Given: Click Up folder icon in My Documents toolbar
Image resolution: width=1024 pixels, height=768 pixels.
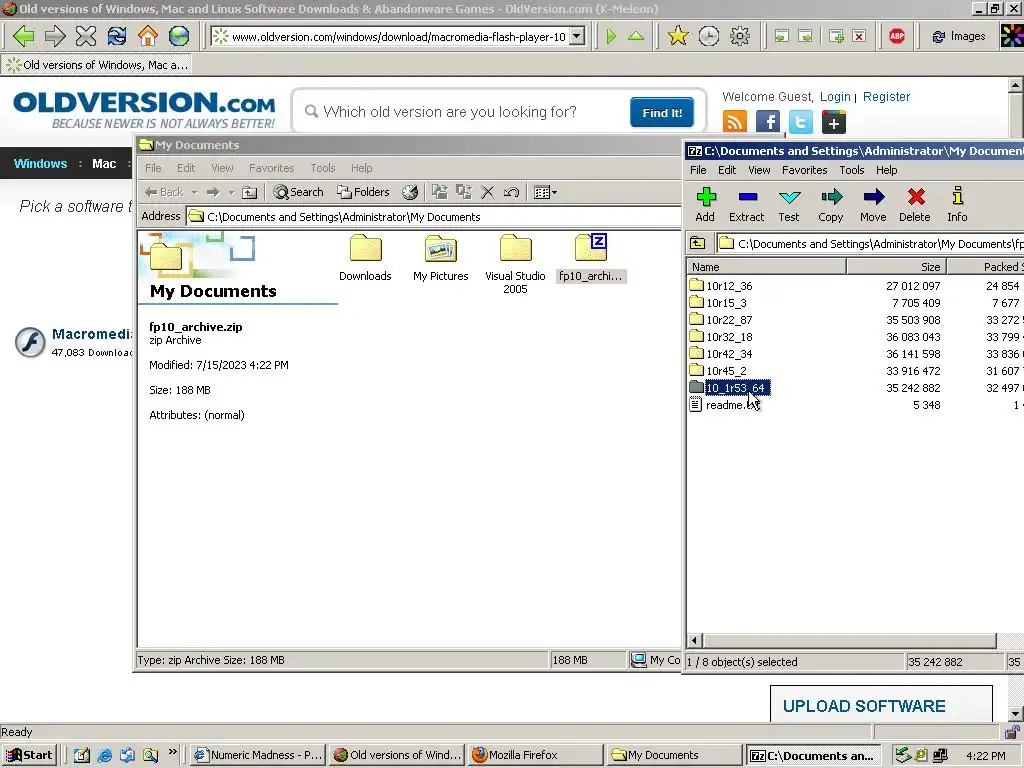Looking at the screenshot, I should click(249, 192).
